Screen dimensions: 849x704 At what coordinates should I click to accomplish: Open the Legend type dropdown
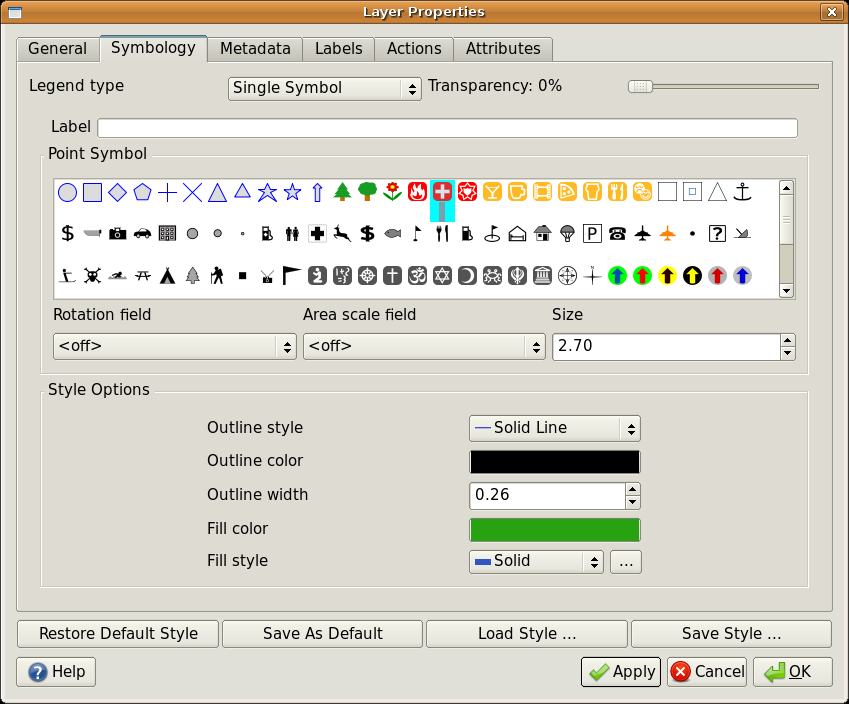coord(324,88)
